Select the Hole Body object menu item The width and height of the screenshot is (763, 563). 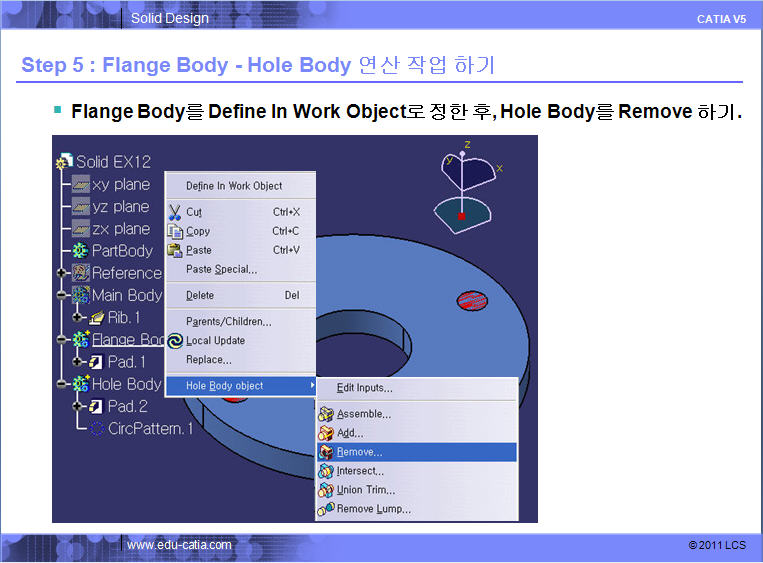(241, 386)
